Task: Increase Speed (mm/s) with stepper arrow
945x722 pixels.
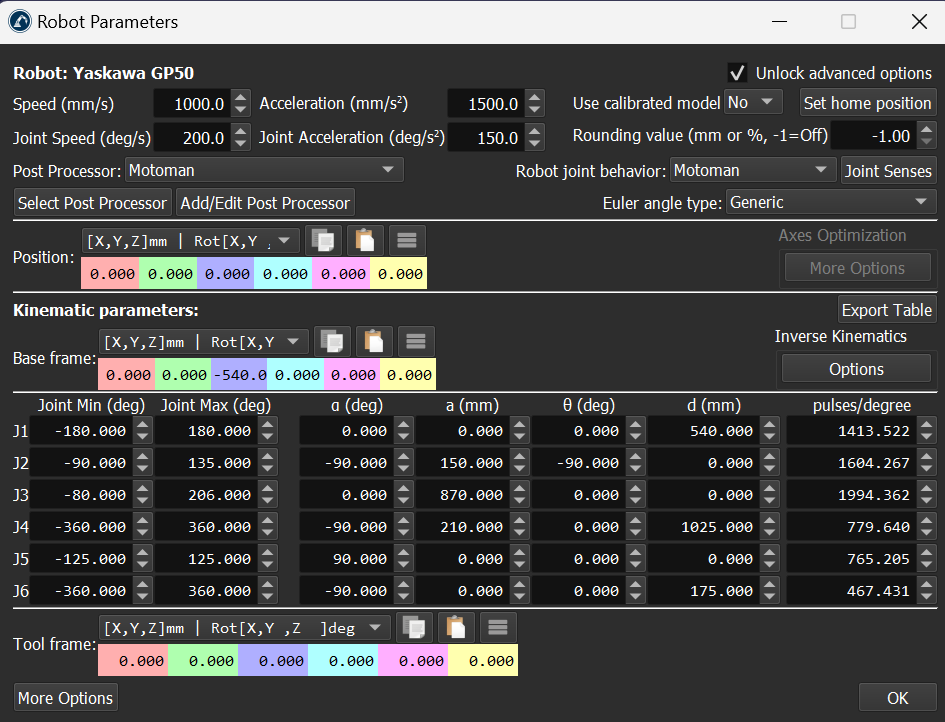Action: pos(240,98)
